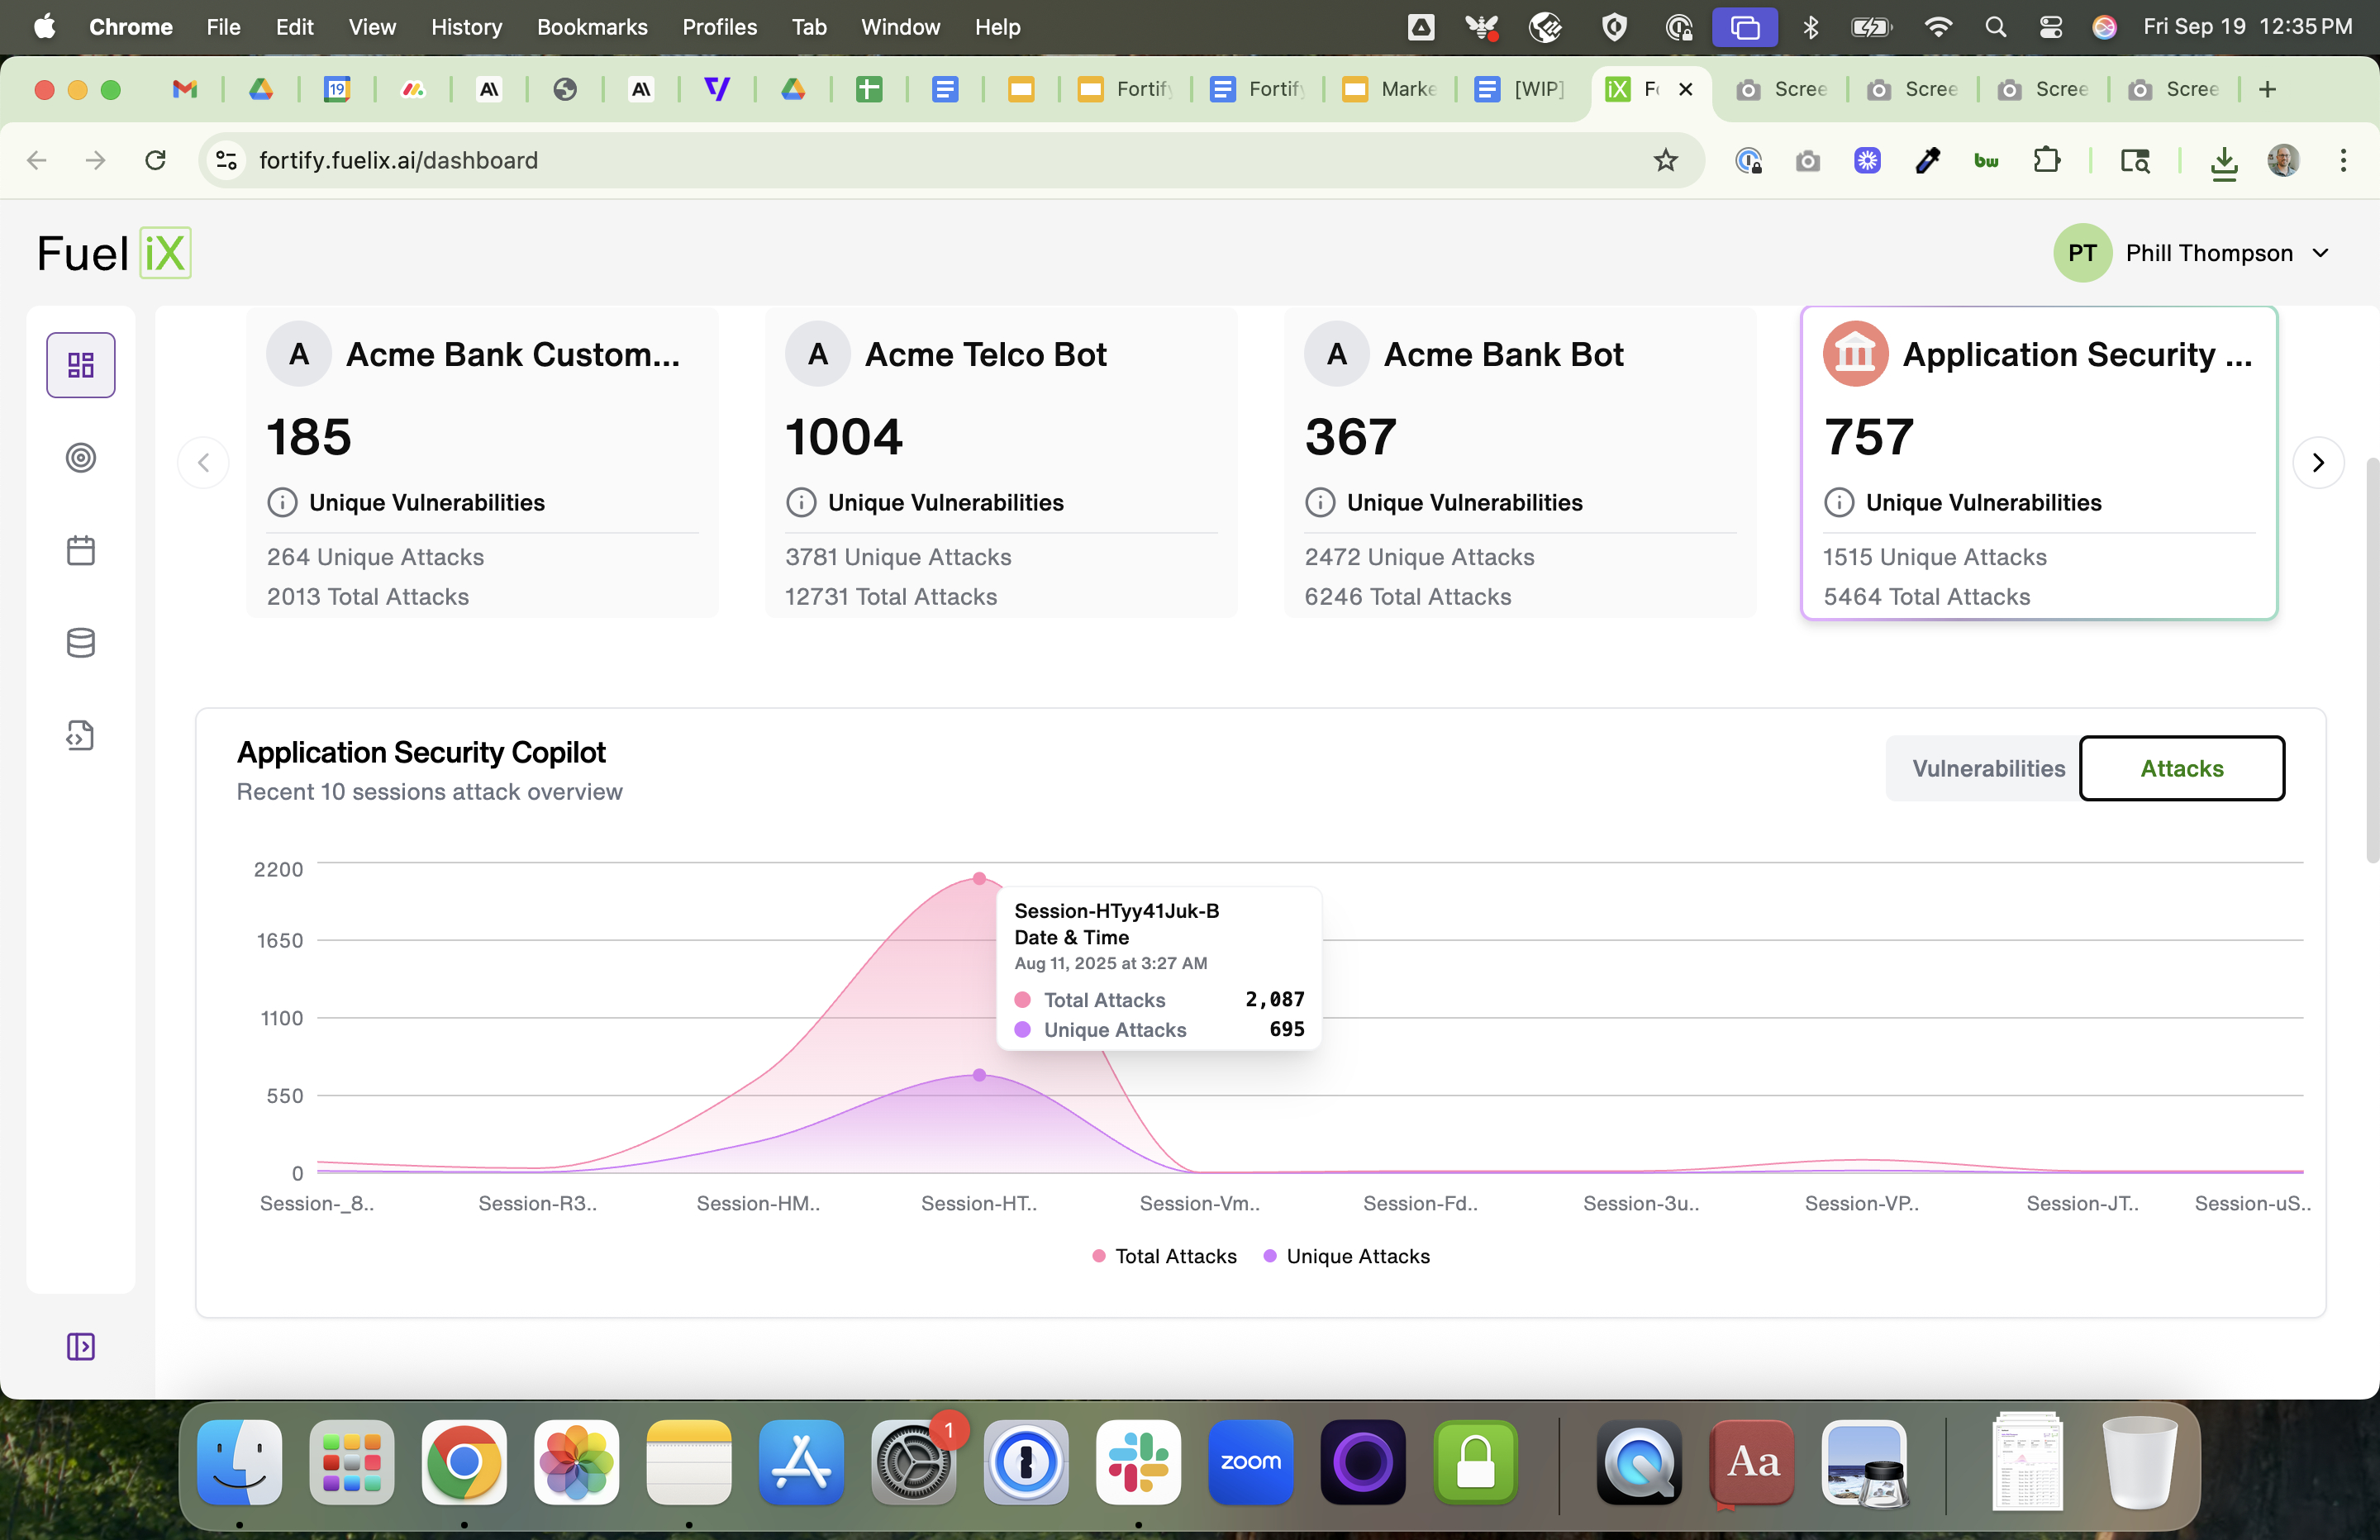Click the bank icon on Application Security card

point(1855,354)
